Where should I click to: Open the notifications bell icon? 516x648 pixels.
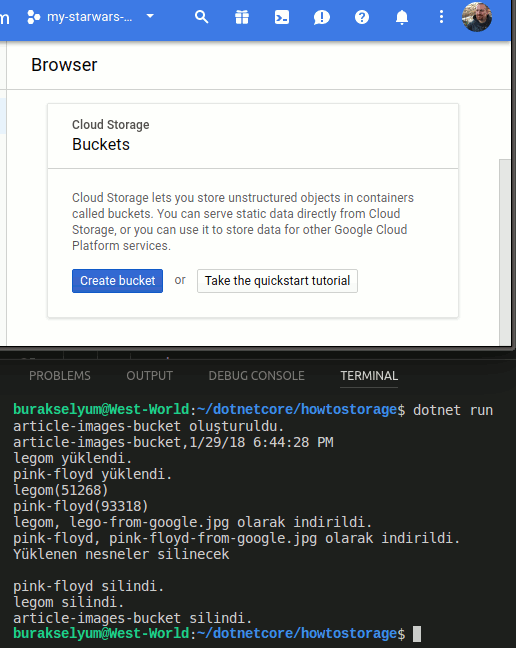tap(402, 17)
